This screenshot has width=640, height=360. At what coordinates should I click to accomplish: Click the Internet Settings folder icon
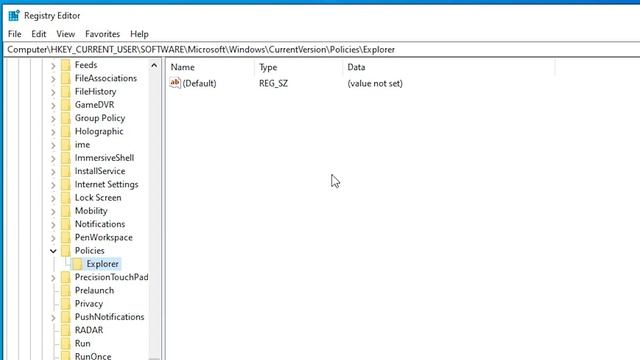coord(66,184)
